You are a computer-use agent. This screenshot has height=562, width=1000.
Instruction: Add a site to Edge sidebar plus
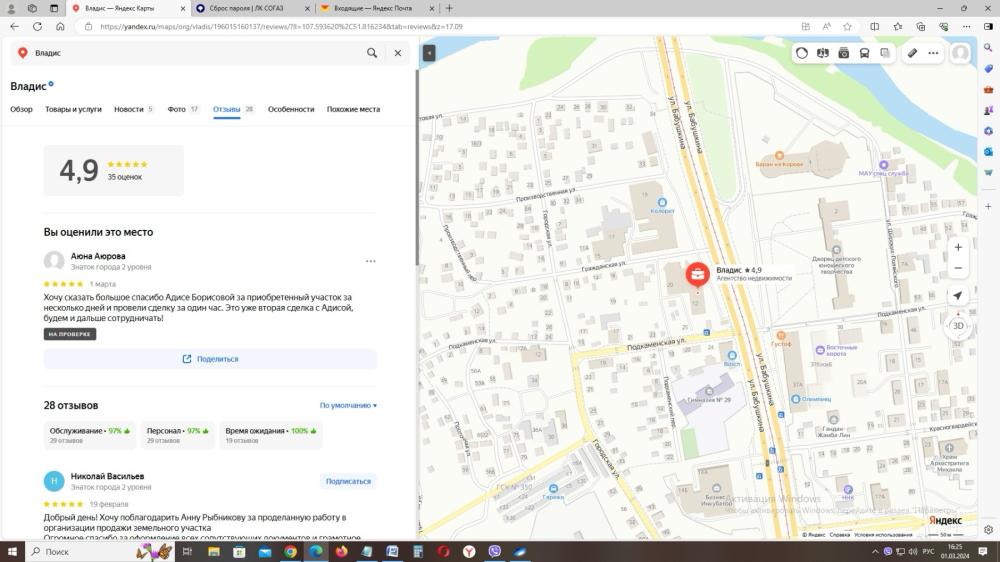(x=989, y=207)
